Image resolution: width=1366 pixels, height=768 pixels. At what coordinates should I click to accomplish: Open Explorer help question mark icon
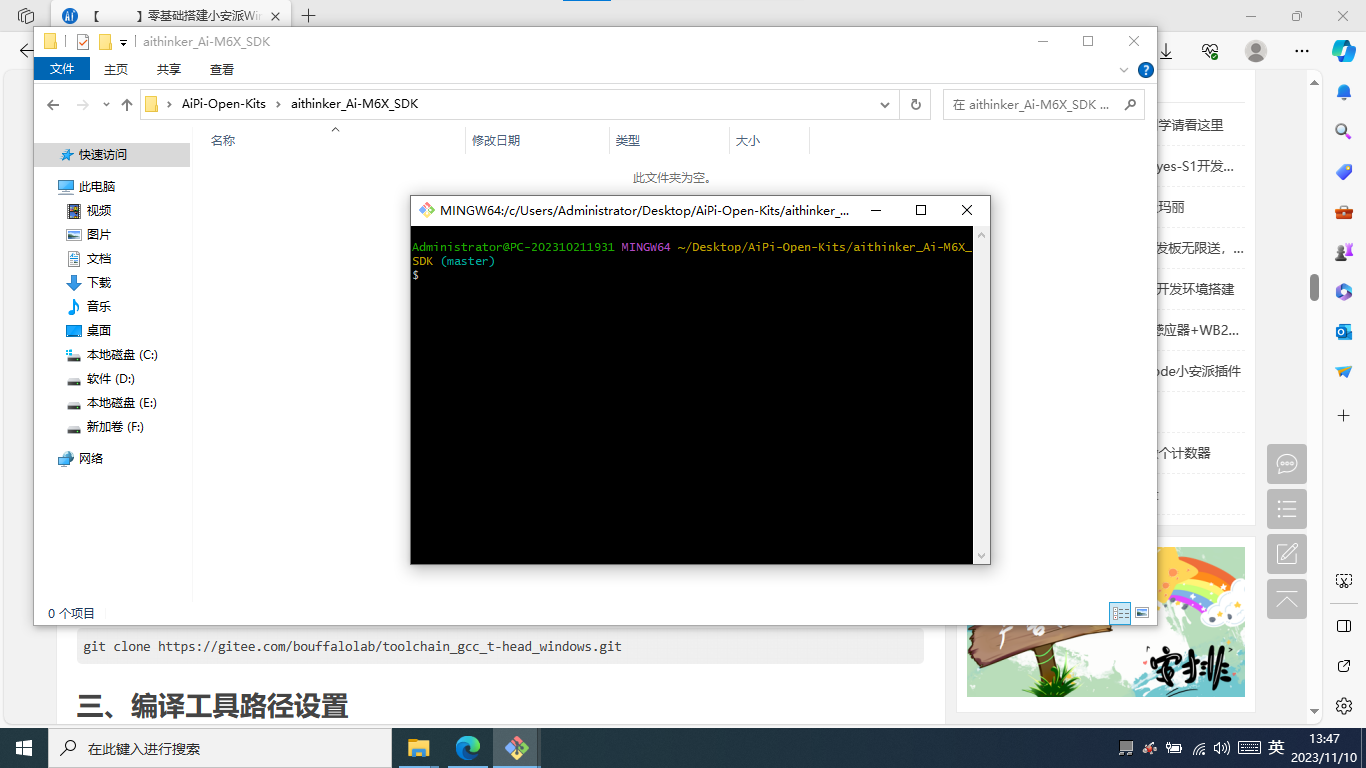click(1146, 70)
